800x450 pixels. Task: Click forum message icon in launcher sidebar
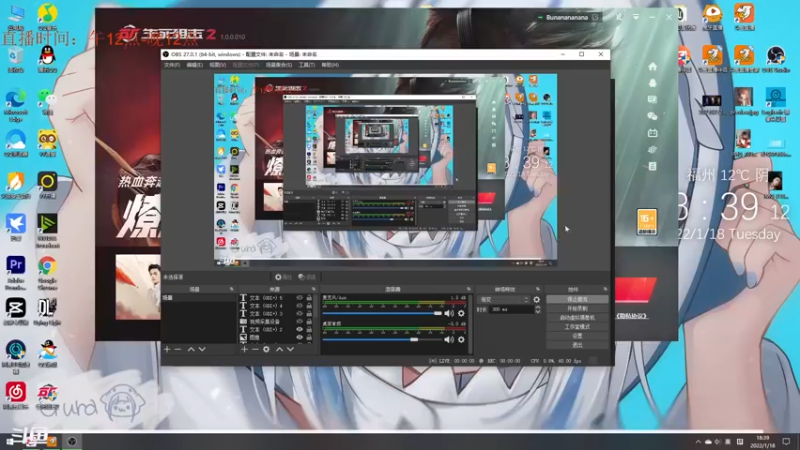(x=653, y=99)
